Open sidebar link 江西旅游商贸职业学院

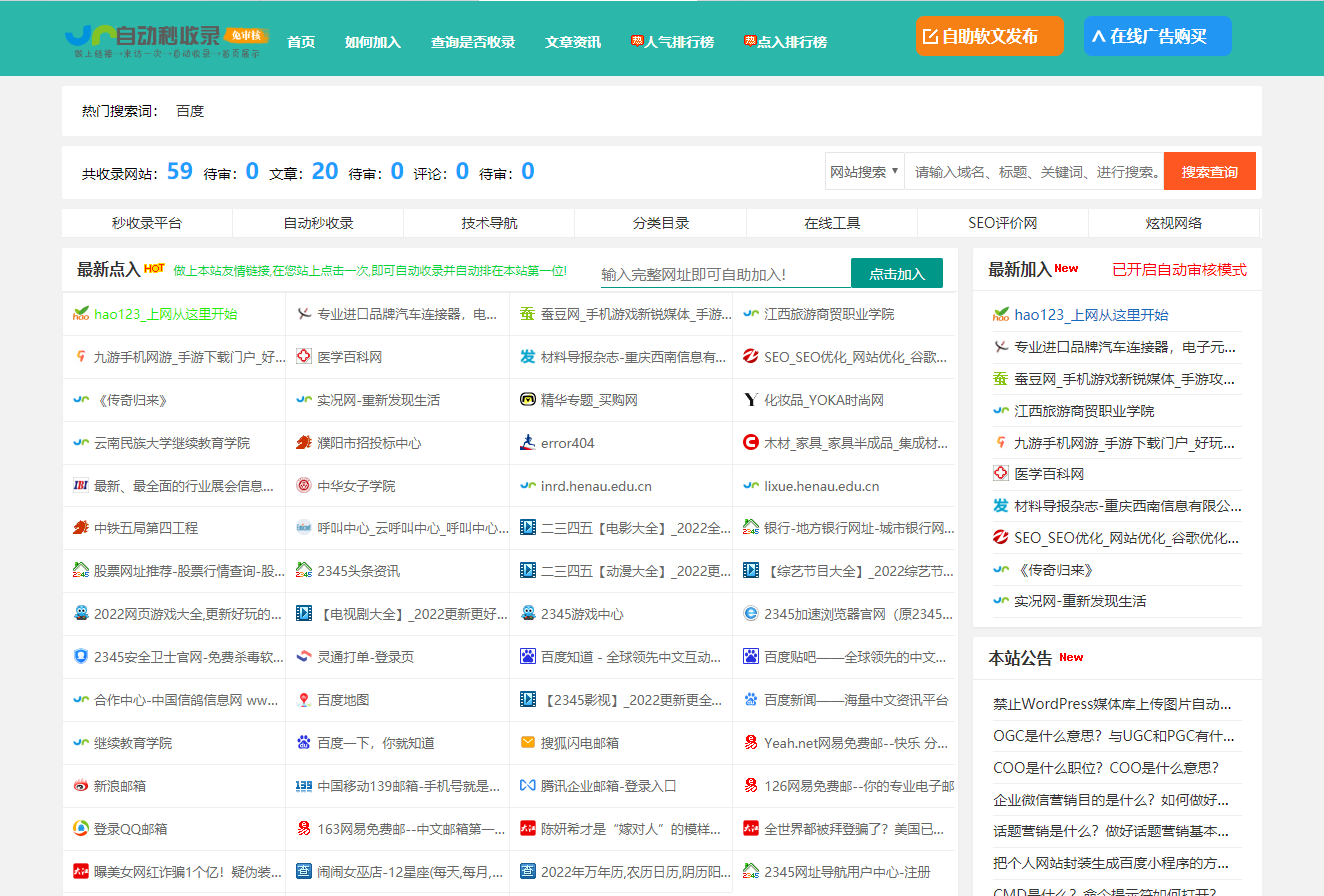tap(1084, 411)
